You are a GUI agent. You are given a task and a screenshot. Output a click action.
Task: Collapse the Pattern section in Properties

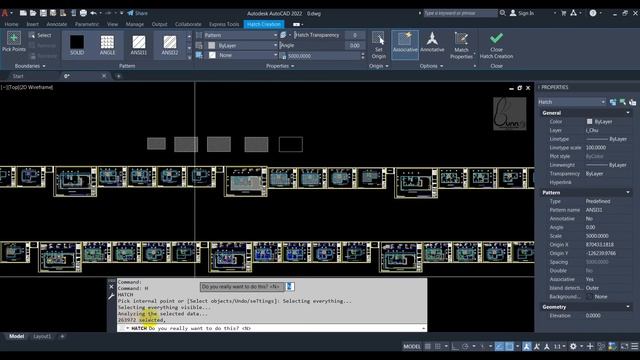coord(628,192)
